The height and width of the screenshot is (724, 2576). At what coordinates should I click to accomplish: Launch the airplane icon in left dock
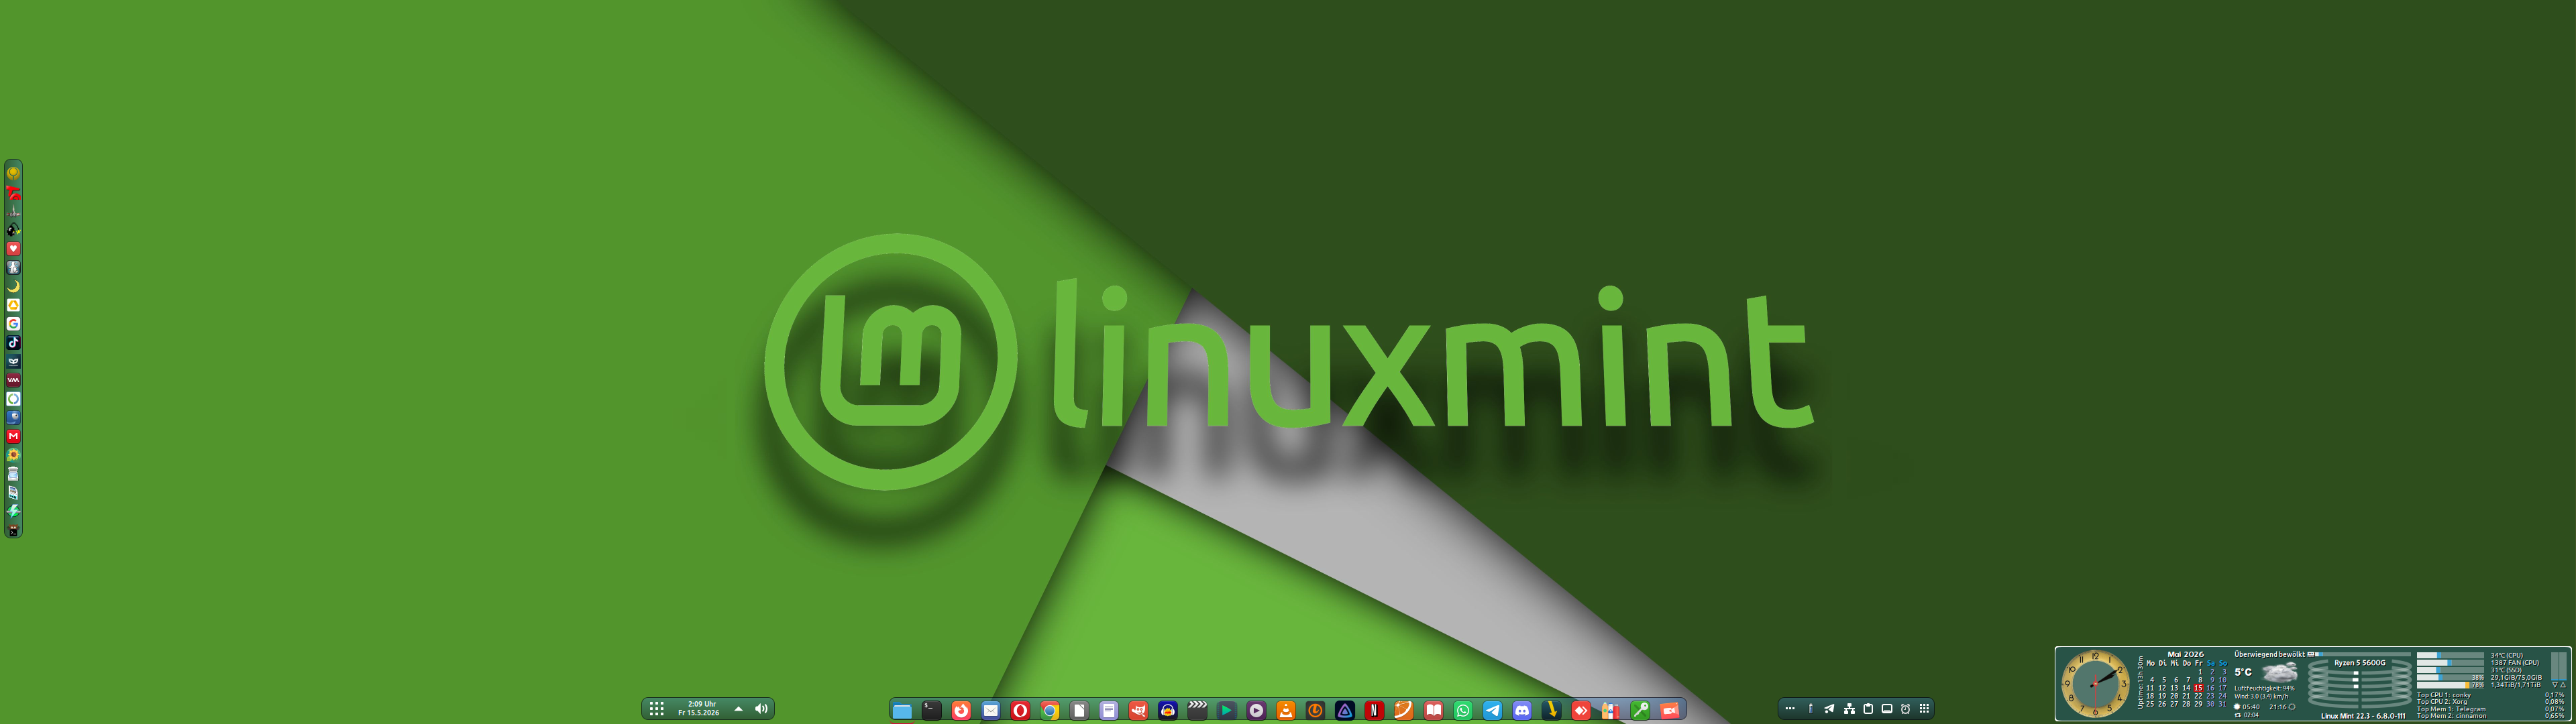click(x=13, y=211)
